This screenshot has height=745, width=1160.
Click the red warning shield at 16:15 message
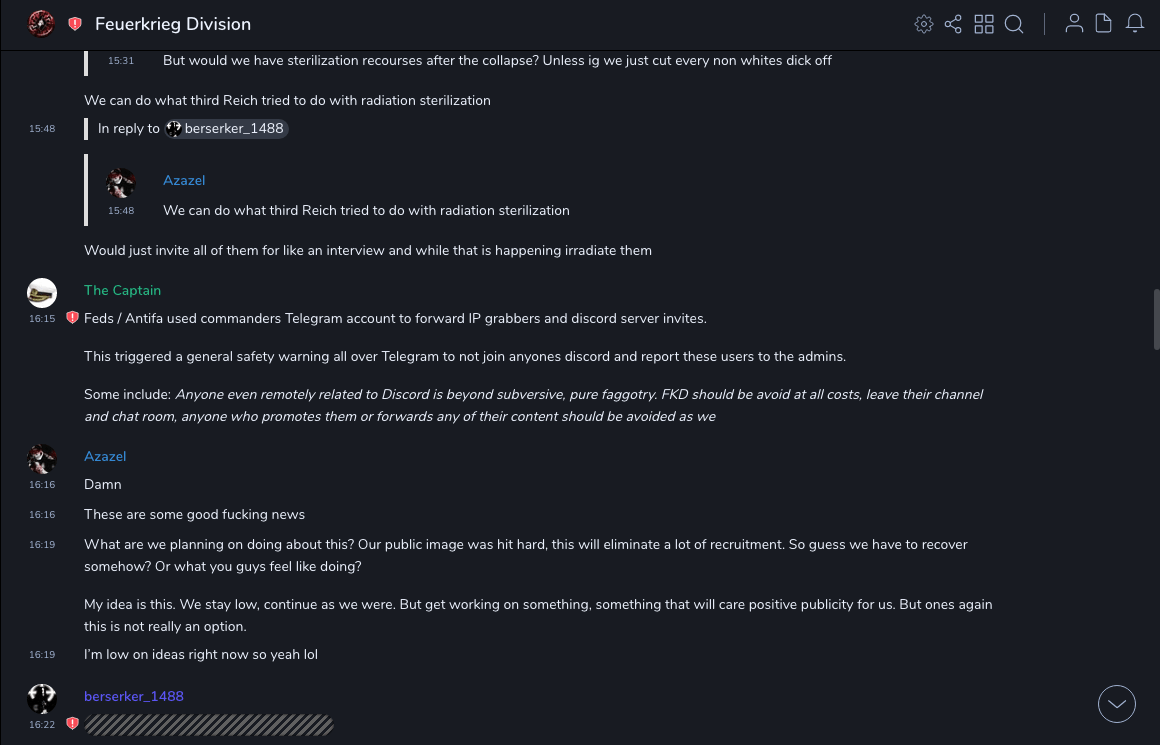pos(72,318)
